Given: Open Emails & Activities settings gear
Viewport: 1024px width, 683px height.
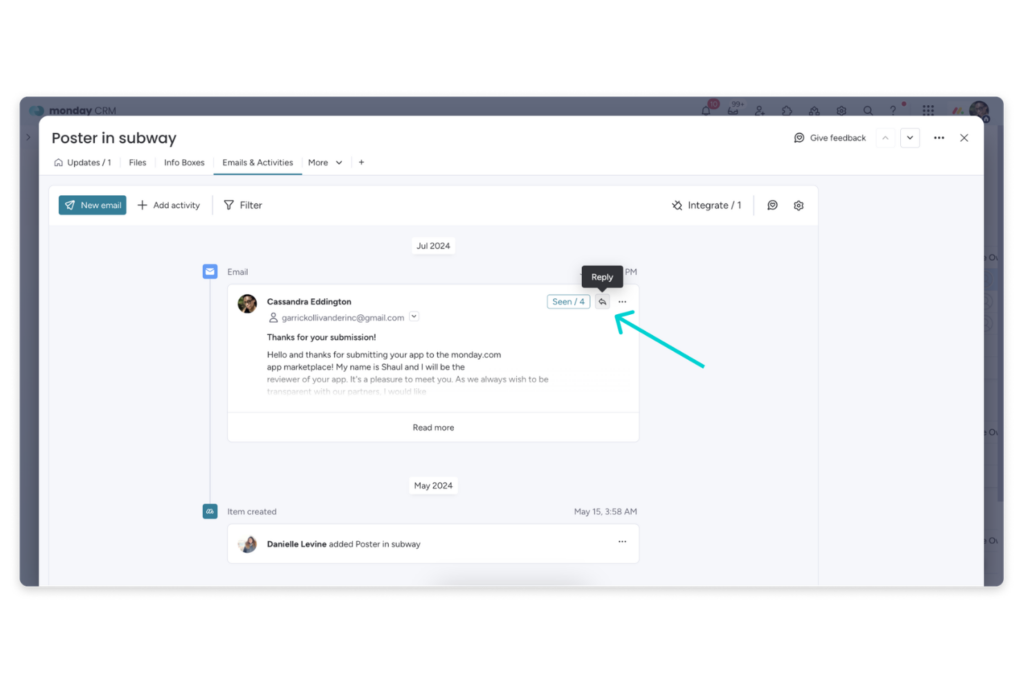Looking at the screenshot, I should point(799,205).
